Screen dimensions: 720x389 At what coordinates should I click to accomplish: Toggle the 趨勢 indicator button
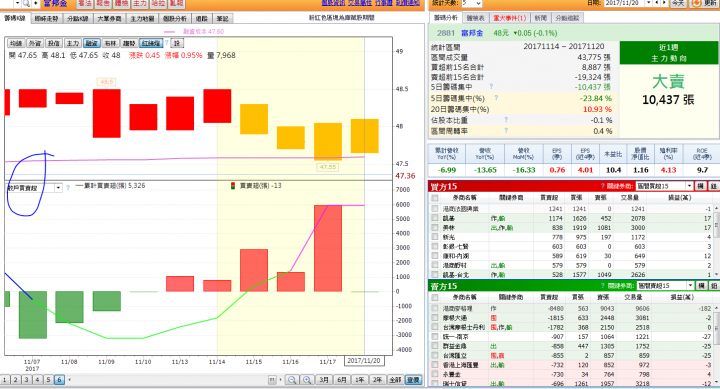coord(129,43)
